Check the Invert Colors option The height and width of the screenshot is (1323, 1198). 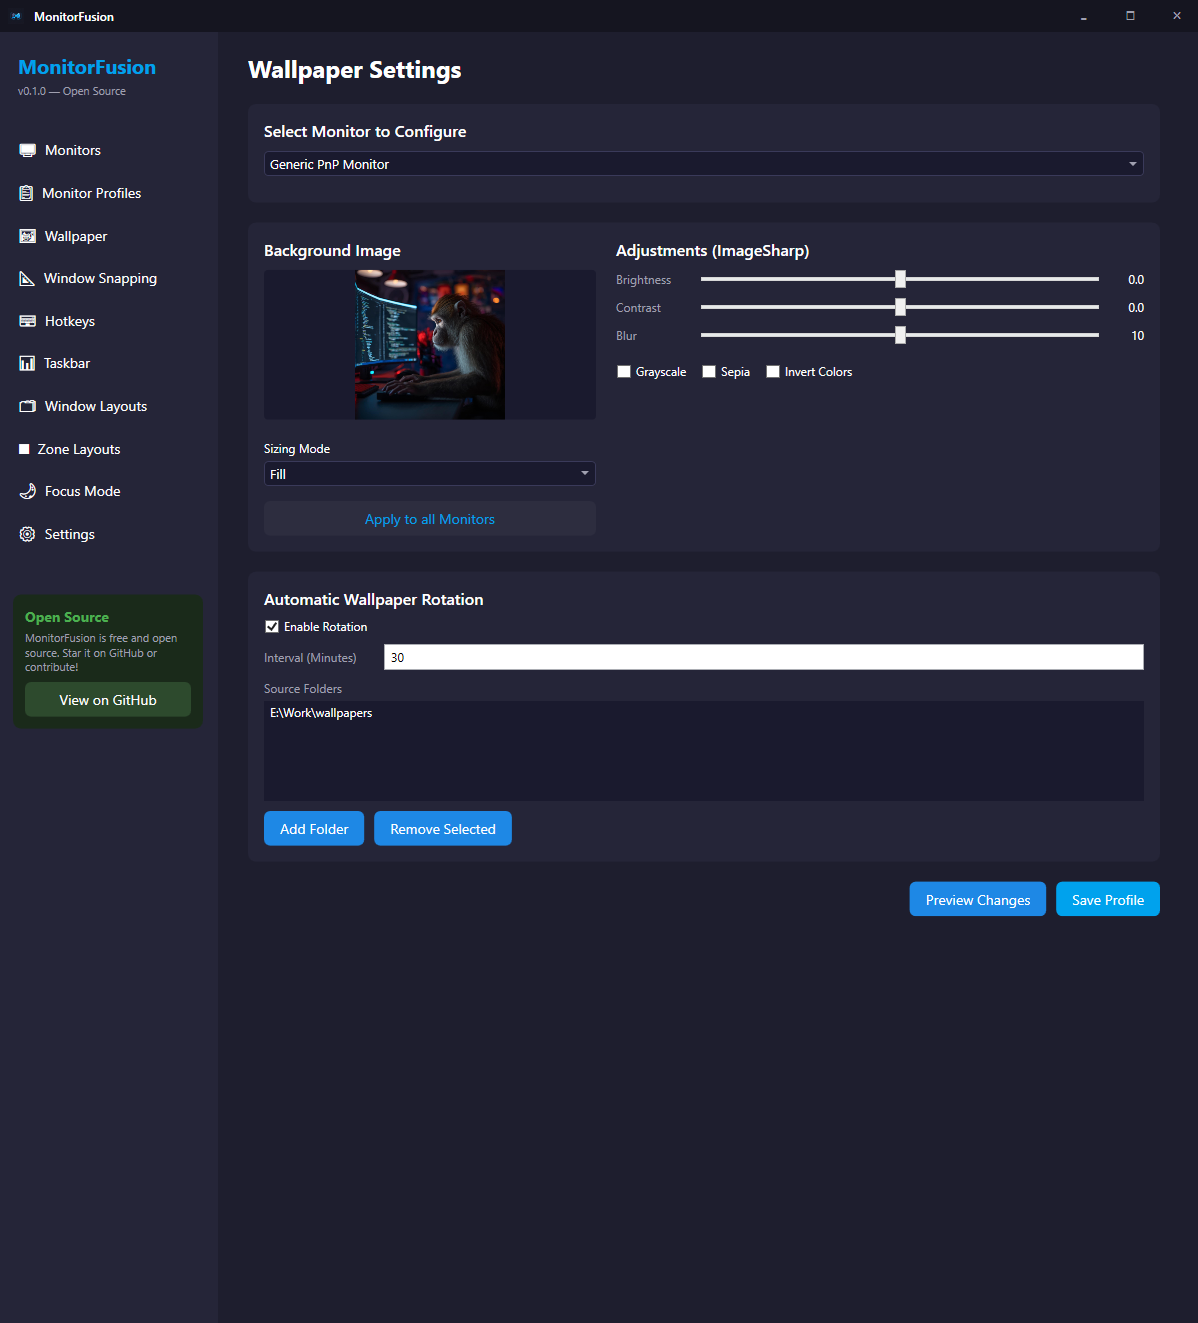[x=772, y=371]
